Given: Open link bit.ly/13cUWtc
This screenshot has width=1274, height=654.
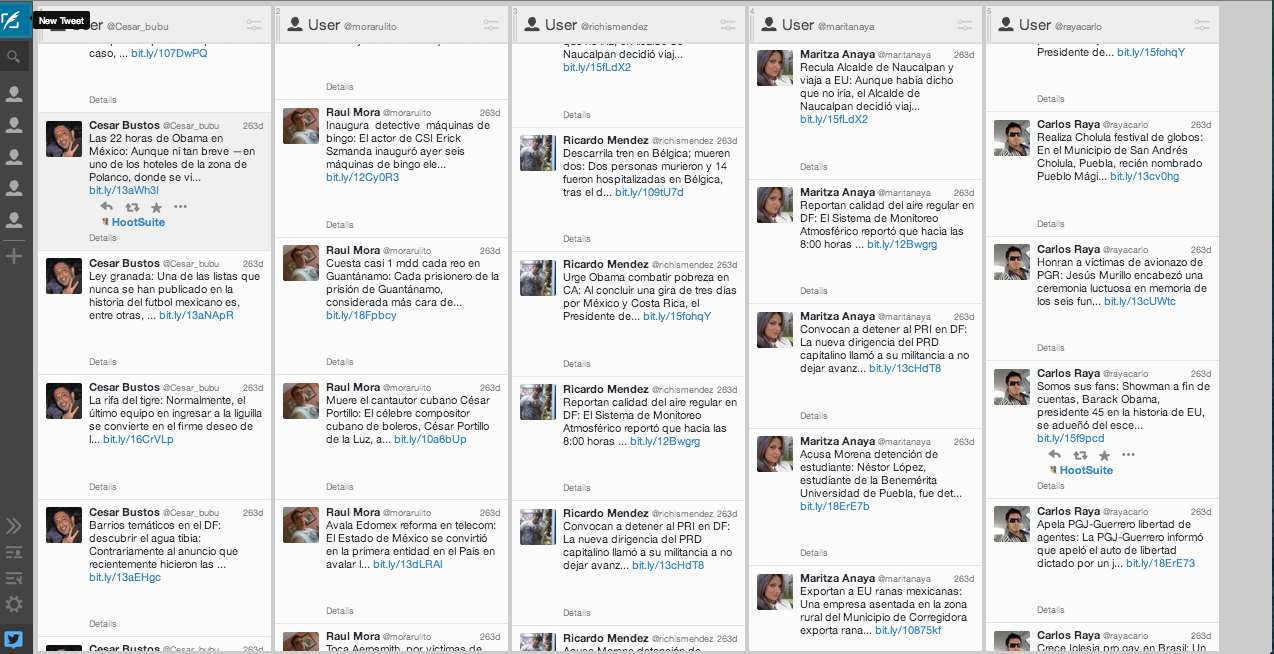Looking at the screenshot, I should click(1140, 301).
